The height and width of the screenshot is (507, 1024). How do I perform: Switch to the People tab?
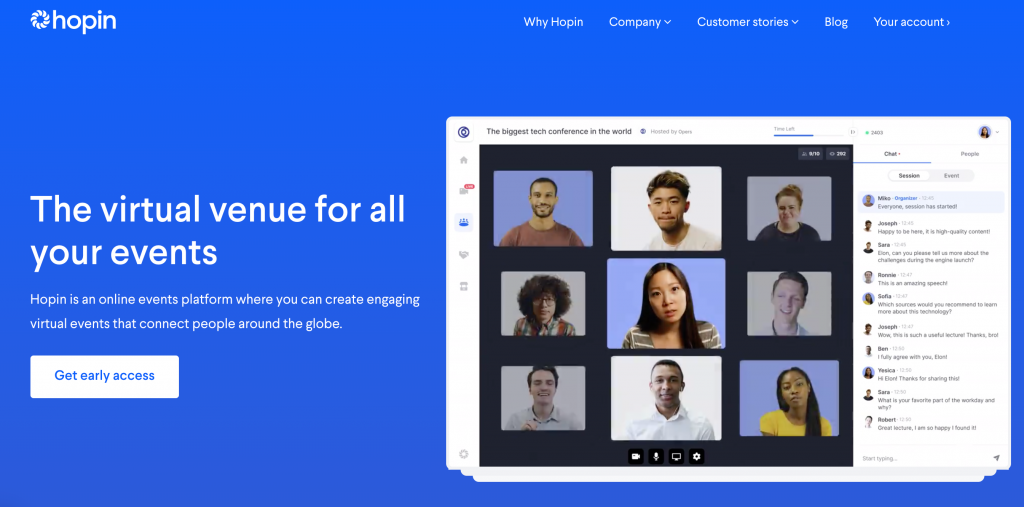click(969, 154)
